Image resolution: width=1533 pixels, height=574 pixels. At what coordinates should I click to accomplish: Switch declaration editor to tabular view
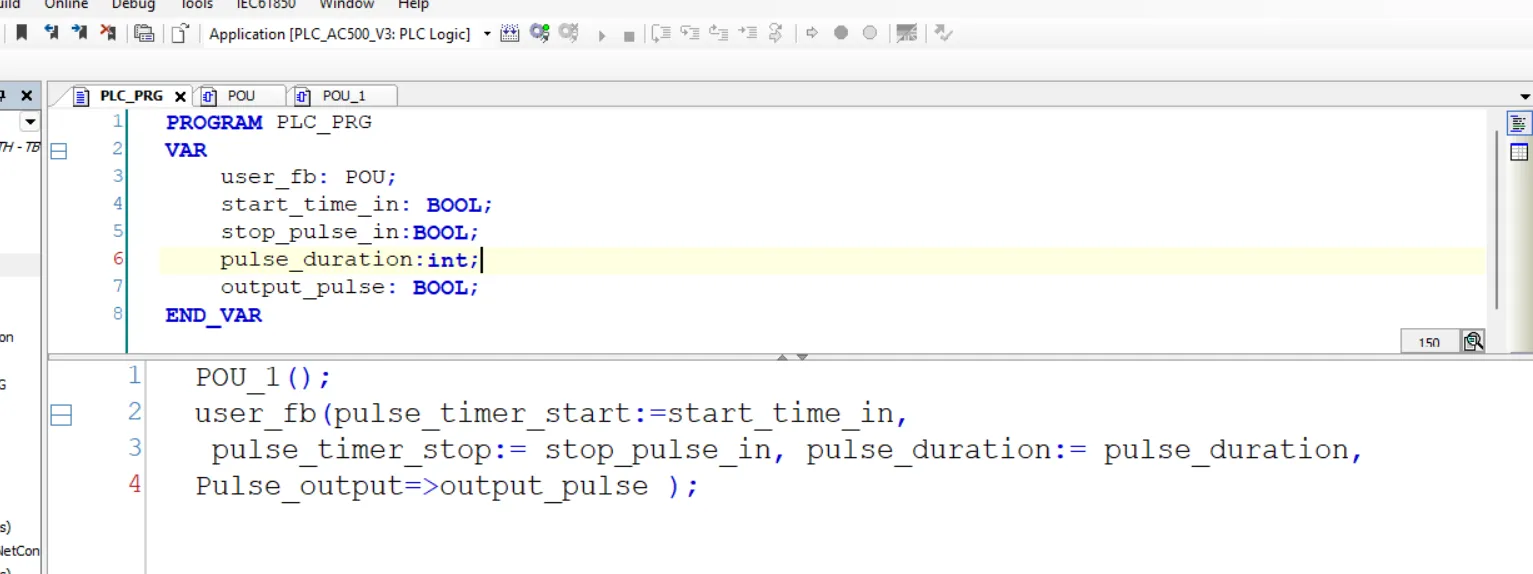[1519, 152]
